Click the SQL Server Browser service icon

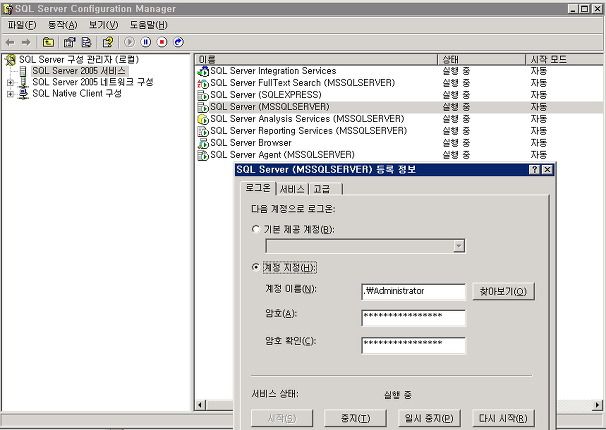point(203,143)
